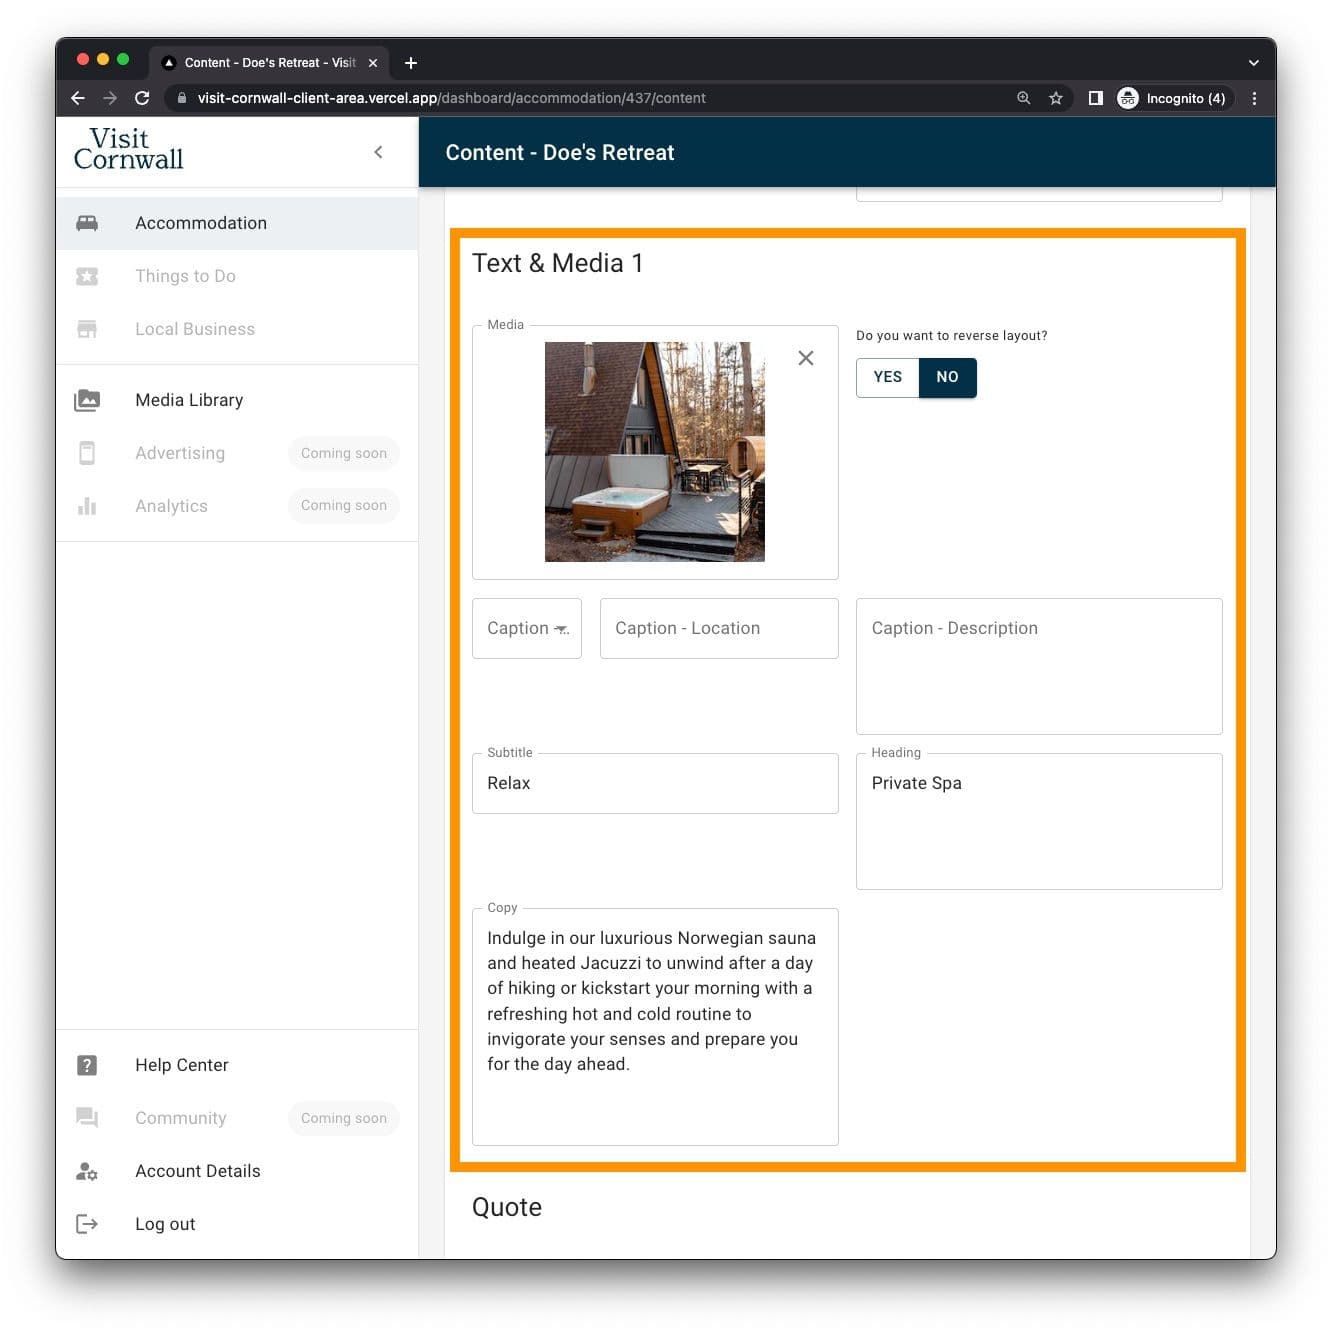Expand the Chrome tab search dropdown arrow

pos(1253,62)
